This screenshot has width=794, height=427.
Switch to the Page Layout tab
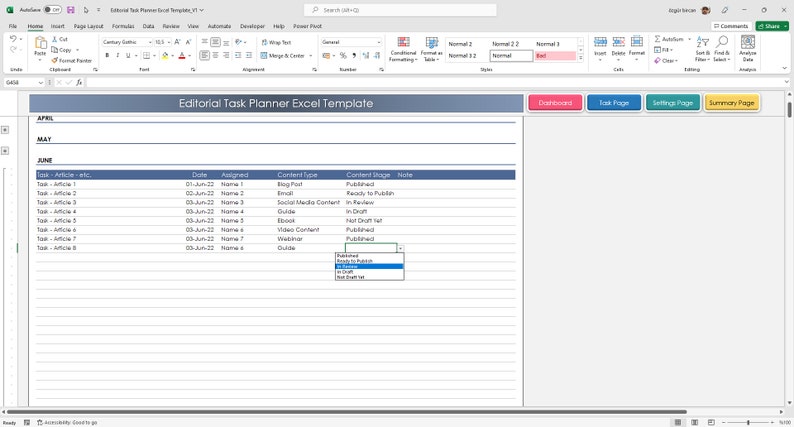pos(88,26)
